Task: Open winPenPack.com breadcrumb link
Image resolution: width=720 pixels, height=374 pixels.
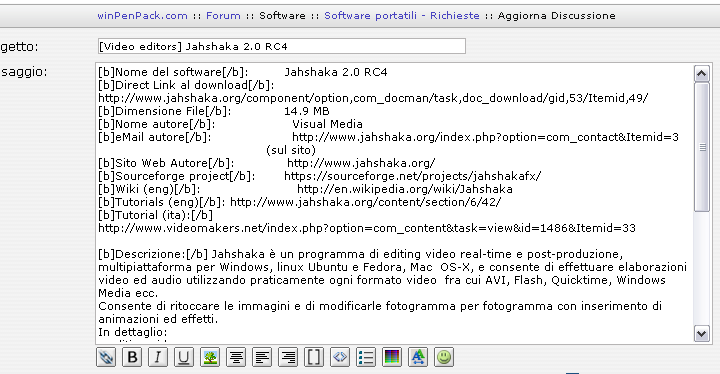Action: click(x=142, y=16)
